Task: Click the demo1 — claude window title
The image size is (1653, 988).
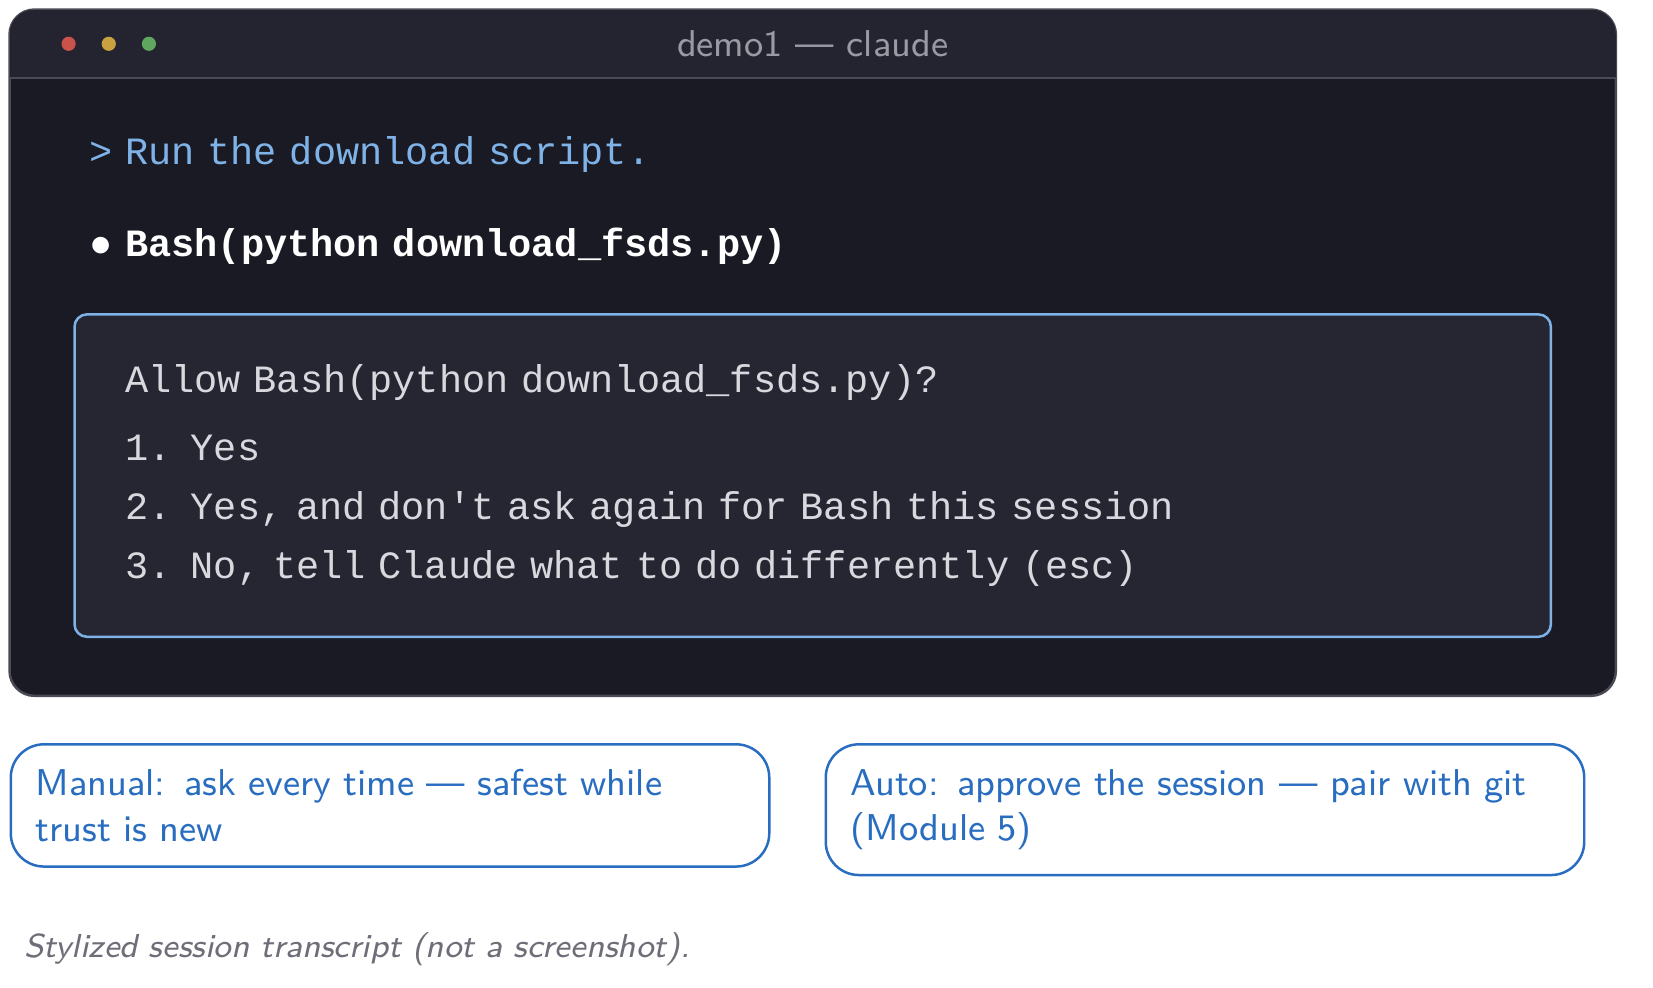Action: 812,45
